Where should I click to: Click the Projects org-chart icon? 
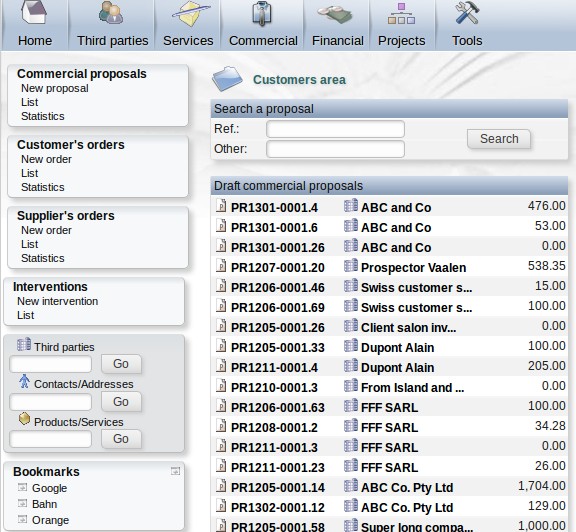coord(401,14)
